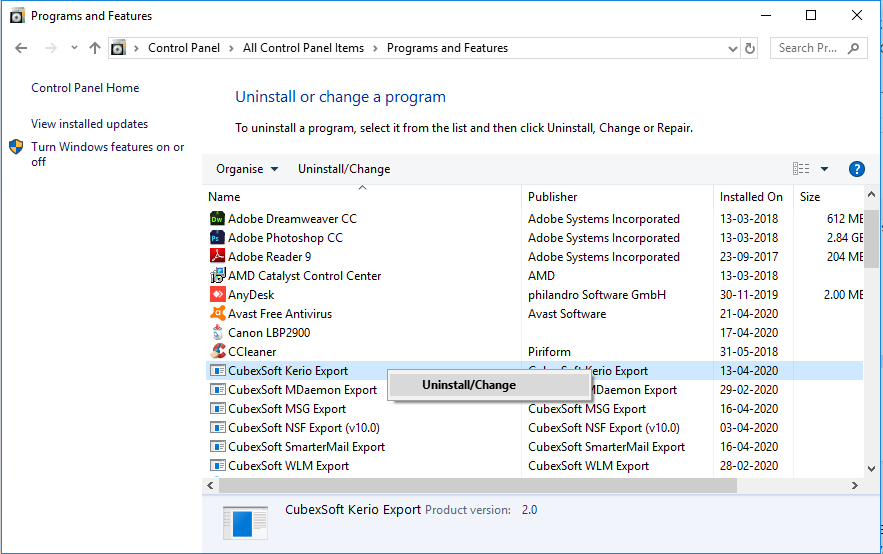The image size is (883, 554).
Task: Open the blue help question mark icon
Action: point(857,169)
